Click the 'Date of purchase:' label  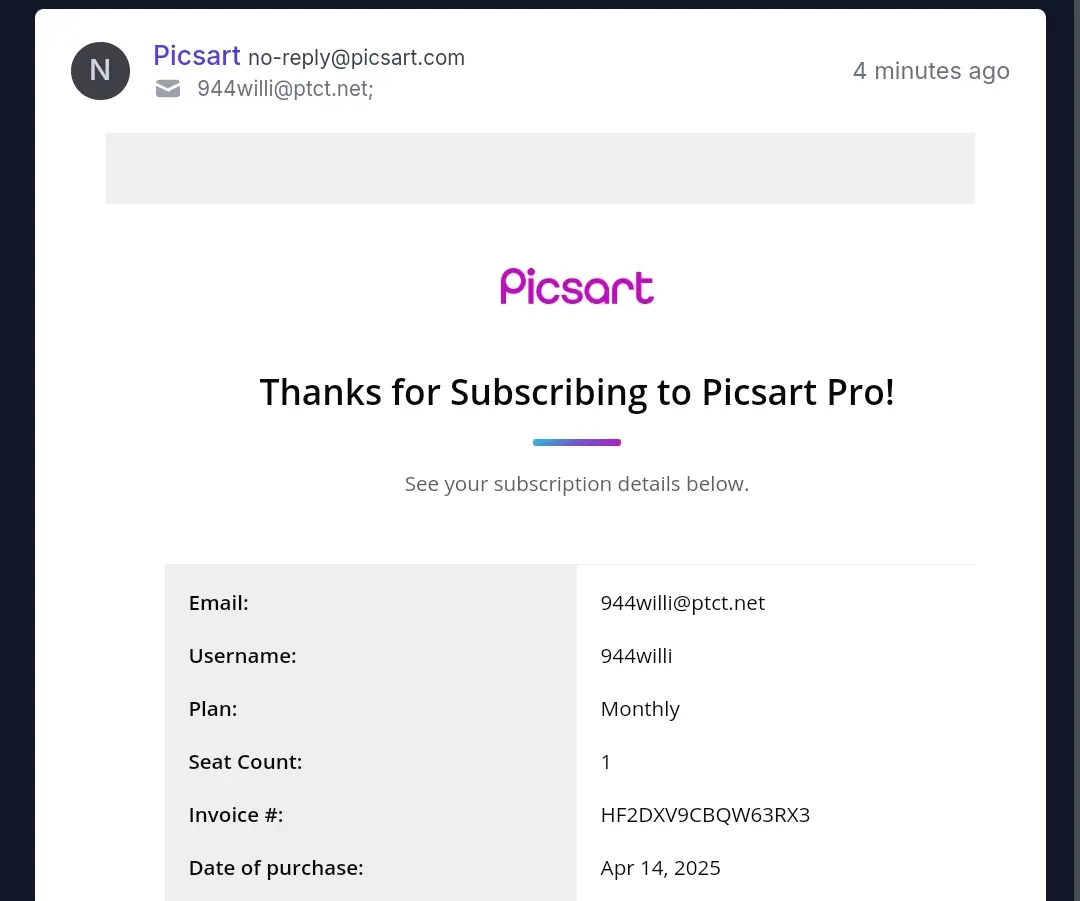point(276,869)
